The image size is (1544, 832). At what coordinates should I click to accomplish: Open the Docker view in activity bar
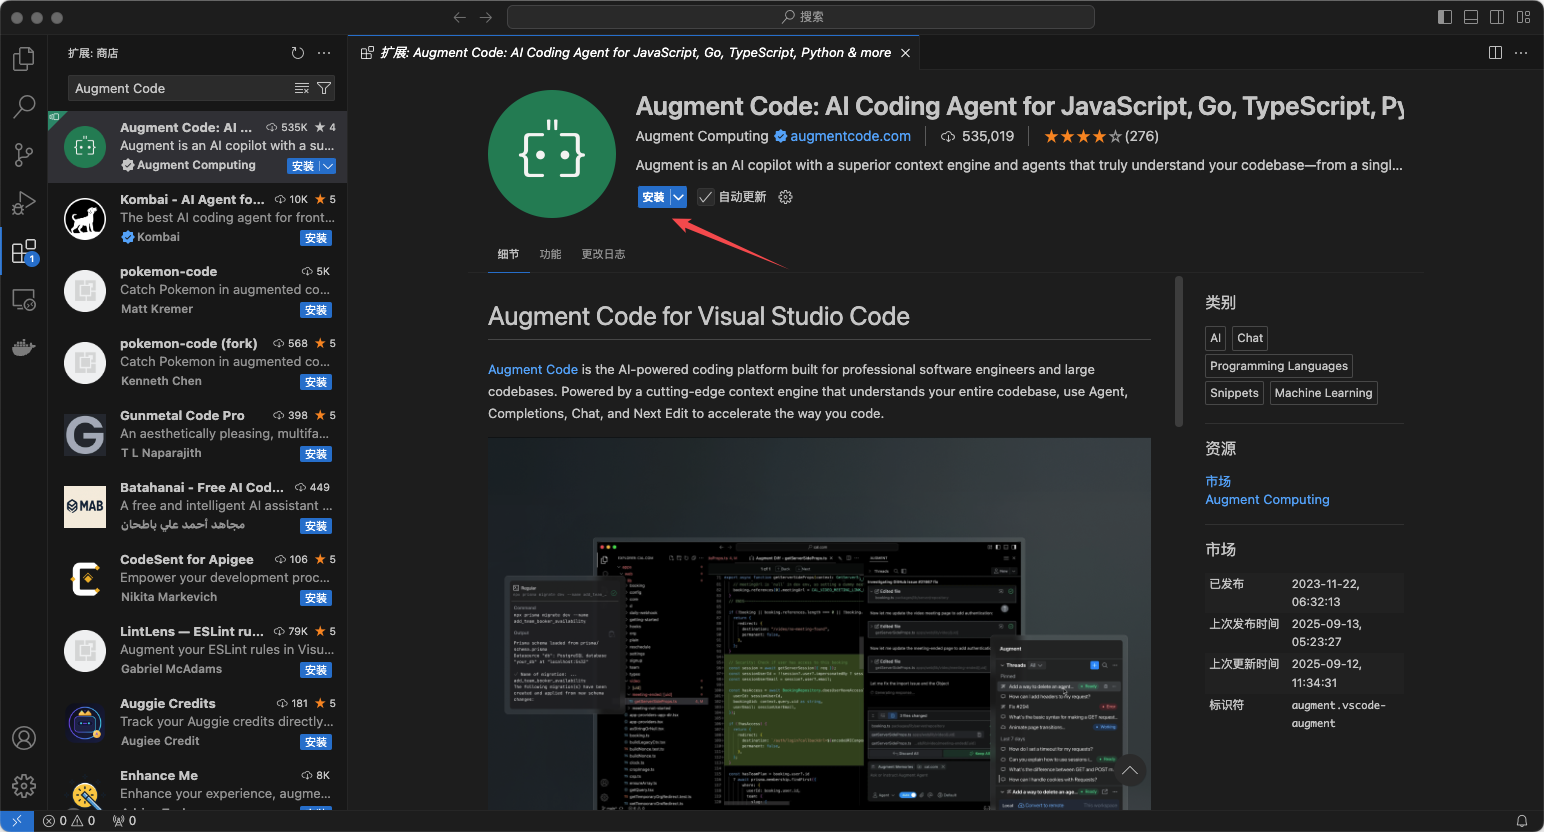[x=24, y=347]
